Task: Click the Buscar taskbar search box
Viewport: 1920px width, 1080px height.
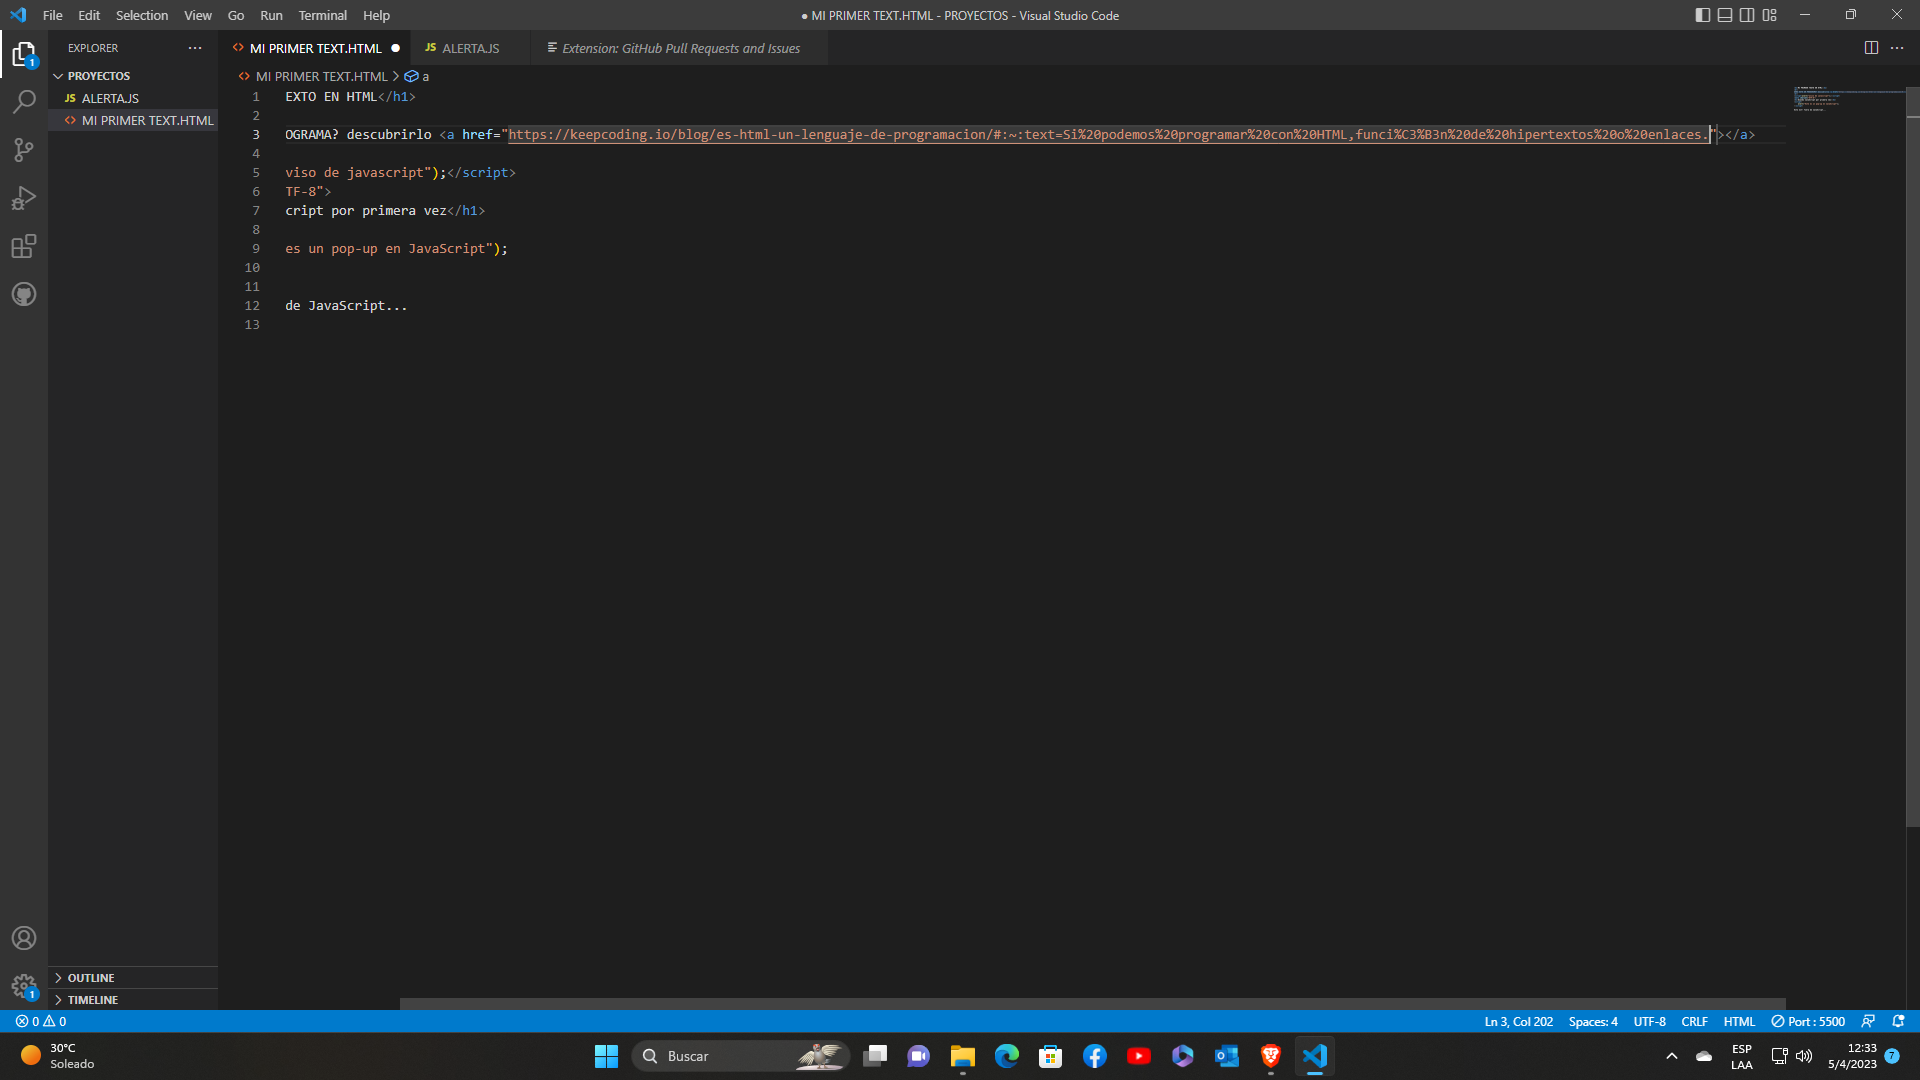Action: coord(741,1056)
